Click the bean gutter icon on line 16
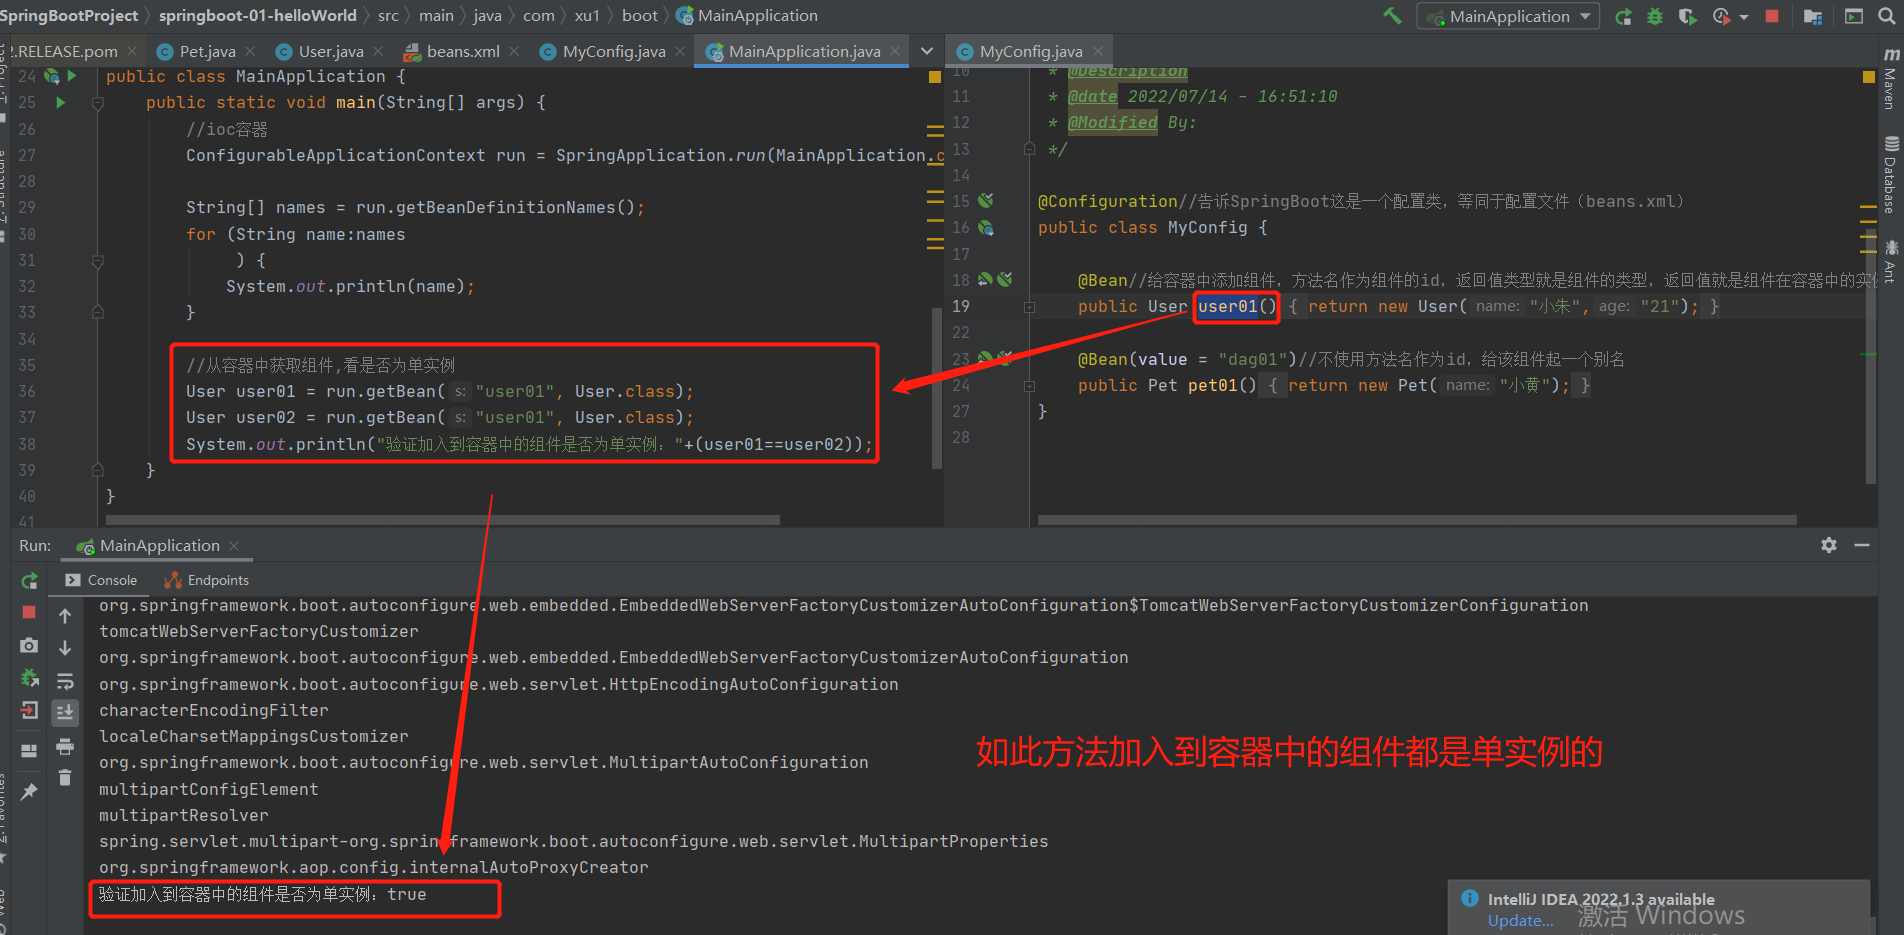 (986, 228)
